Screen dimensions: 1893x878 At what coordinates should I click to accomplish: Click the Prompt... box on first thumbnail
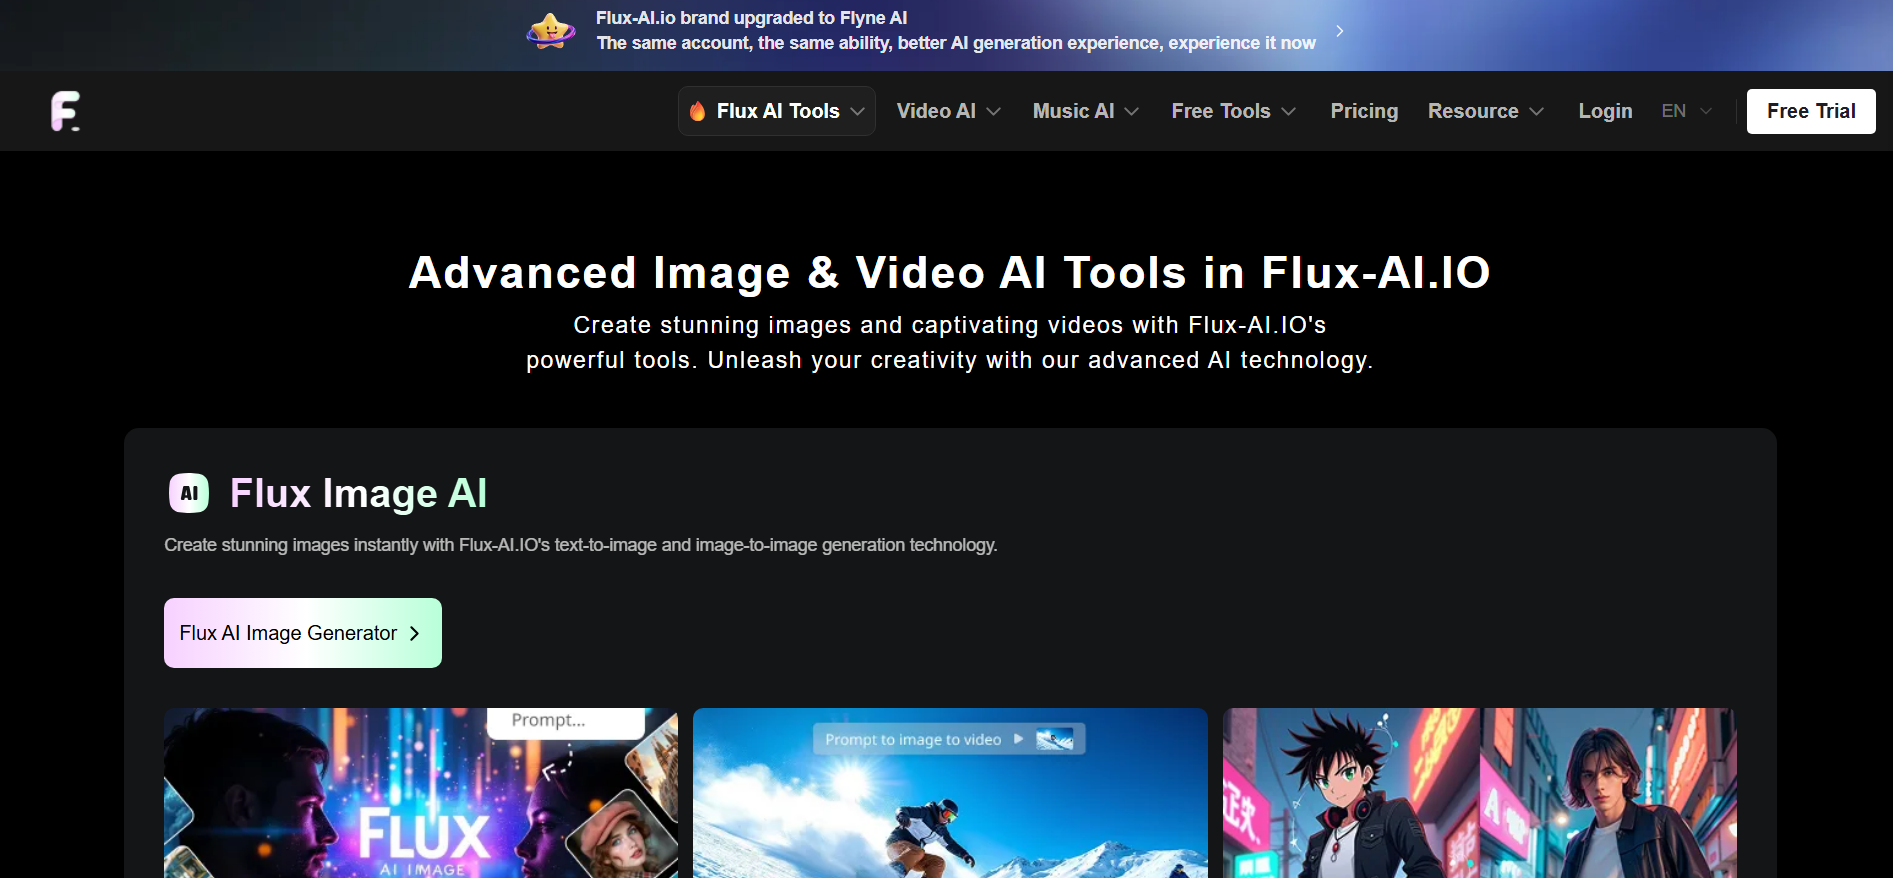566,722
